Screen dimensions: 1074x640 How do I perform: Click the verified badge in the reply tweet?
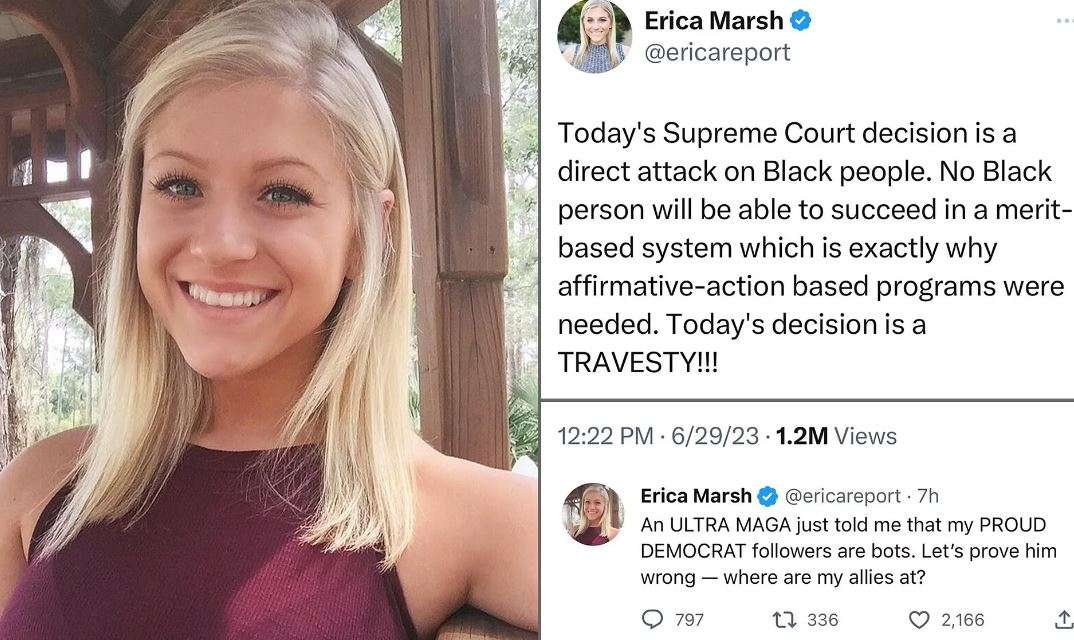[x=768, y=495]
